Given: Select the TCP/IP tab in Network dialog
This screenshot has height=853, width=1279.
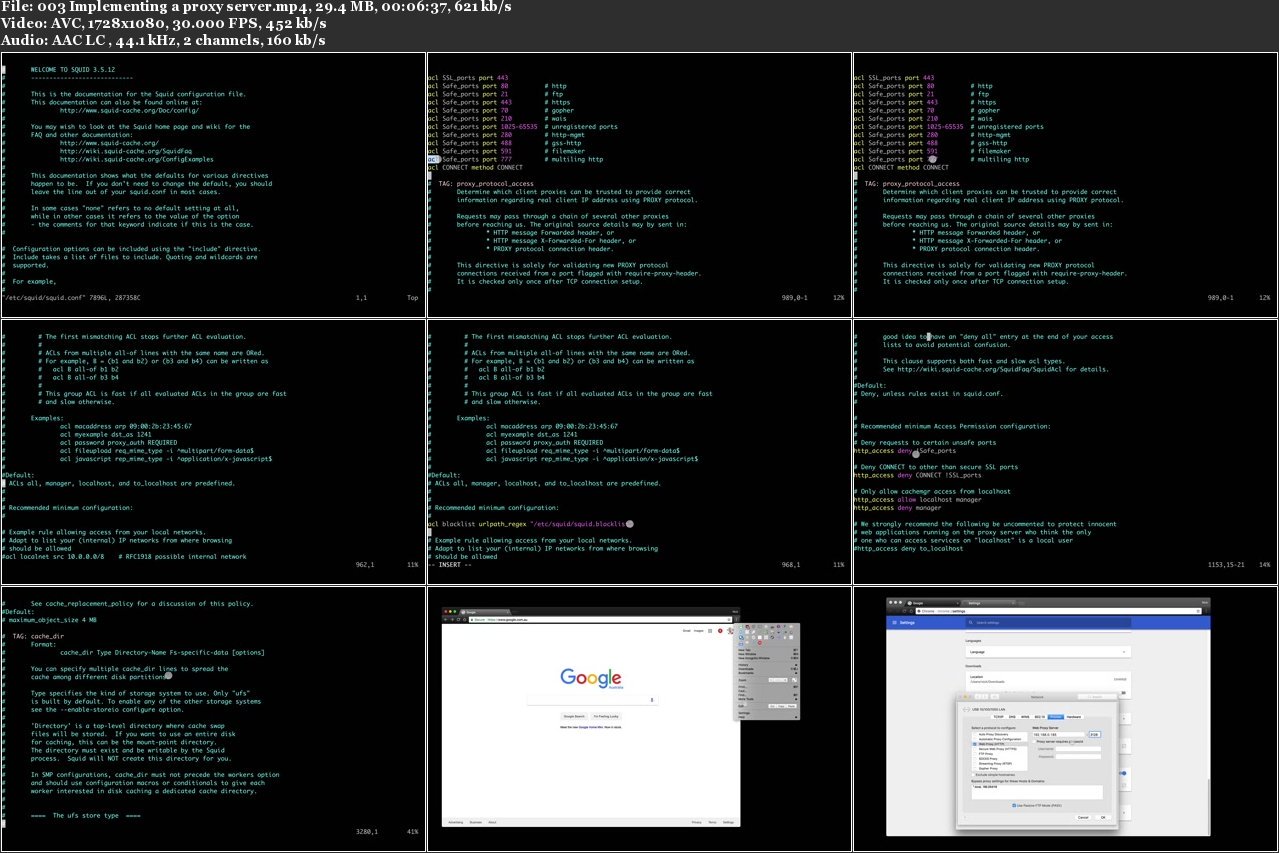Looking at the screenshot, I should (997, 716).
